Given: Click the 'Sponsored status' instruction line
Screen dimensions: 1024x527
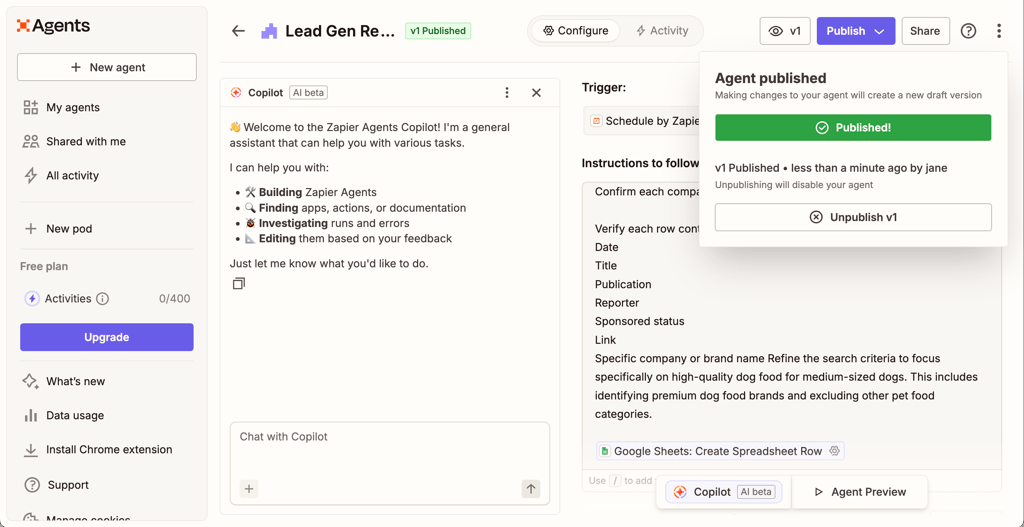Looking at the screenshot, I should 639,321.
